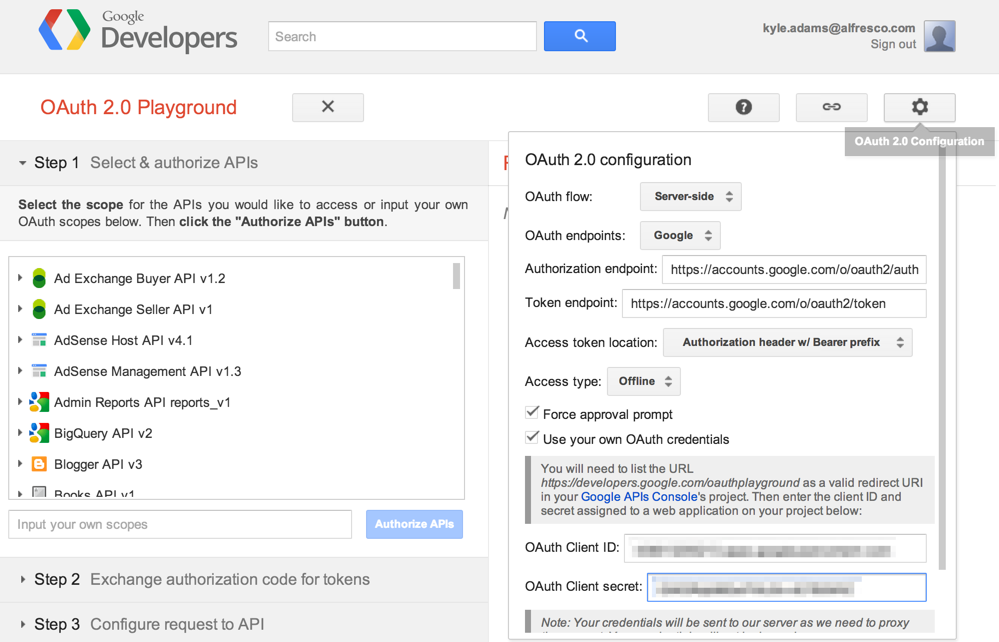
Task: Open the Access type Offline dropdown
Action: (643, 381)
